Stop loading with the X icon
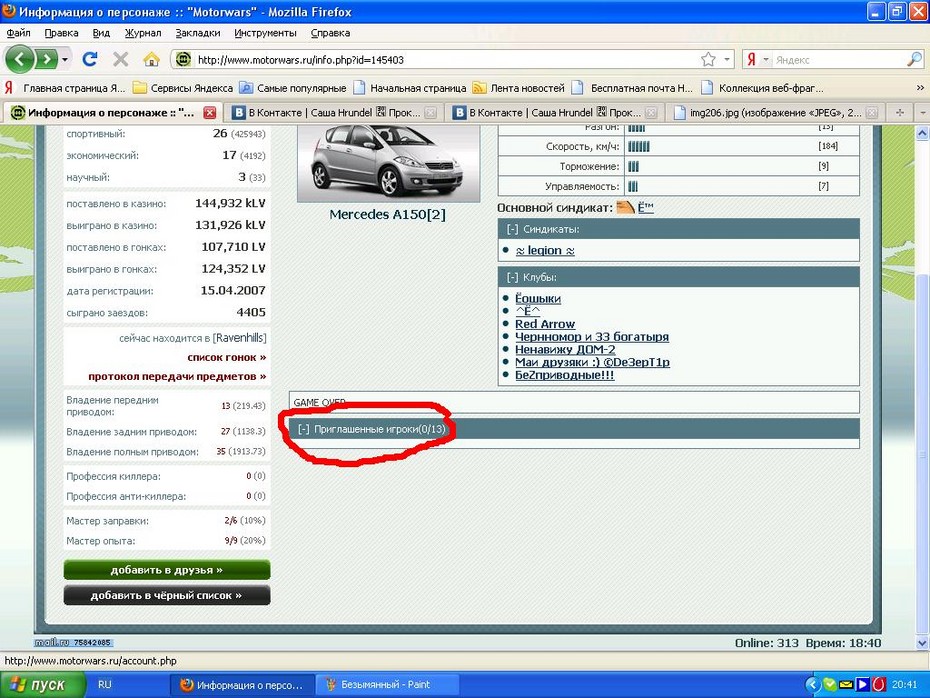 (x=121, y=59)
